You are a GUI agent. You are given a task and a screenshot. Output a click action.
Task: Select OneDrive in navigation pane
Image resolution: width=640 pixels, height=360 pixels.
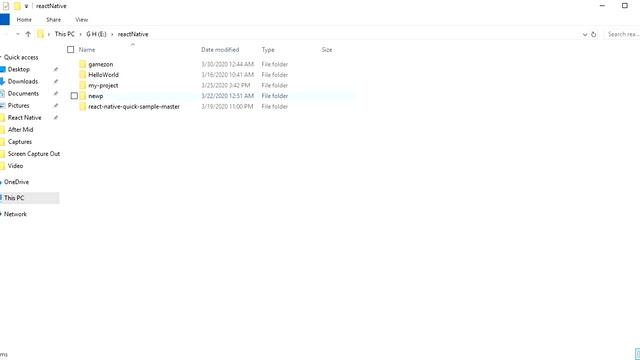click(x=16, y=182)
